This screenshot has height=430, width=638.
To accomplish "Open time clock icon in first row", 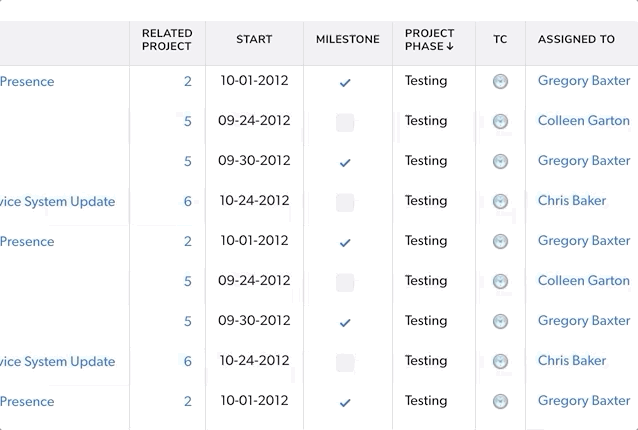I will [x=500, y=81].
